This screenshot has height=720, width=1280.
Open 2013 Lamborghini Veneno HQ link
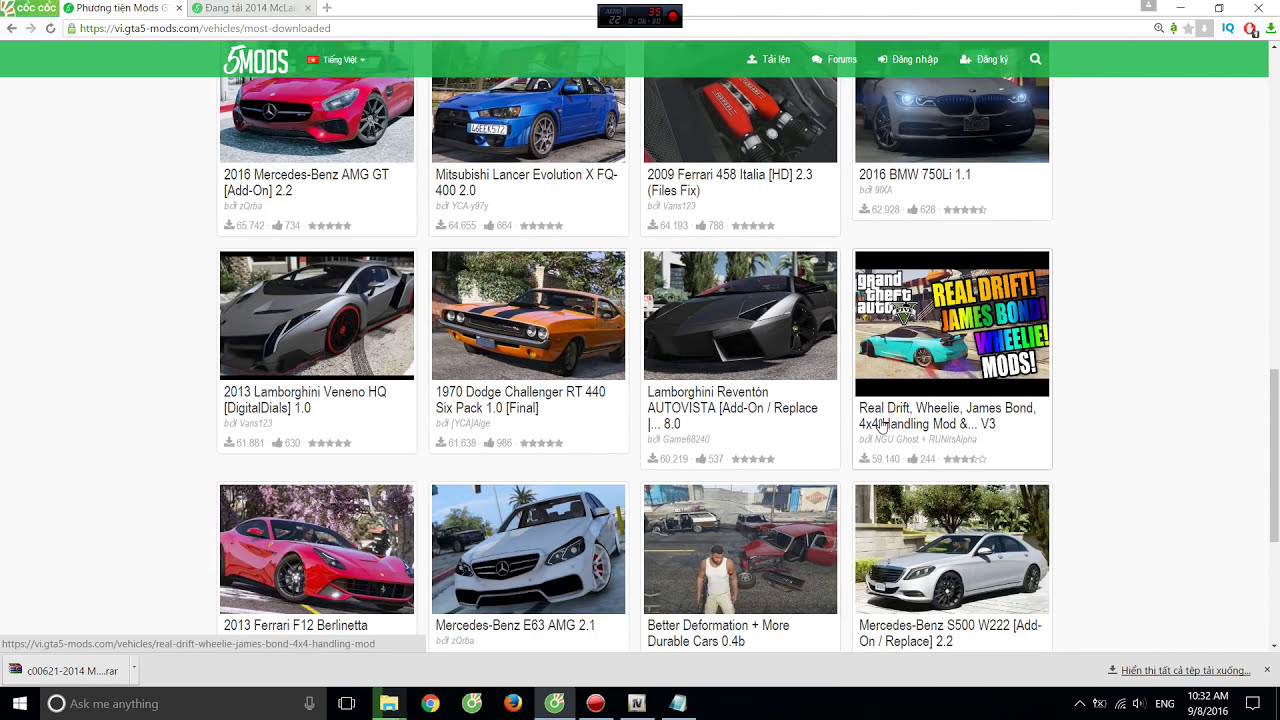[305, 400]
